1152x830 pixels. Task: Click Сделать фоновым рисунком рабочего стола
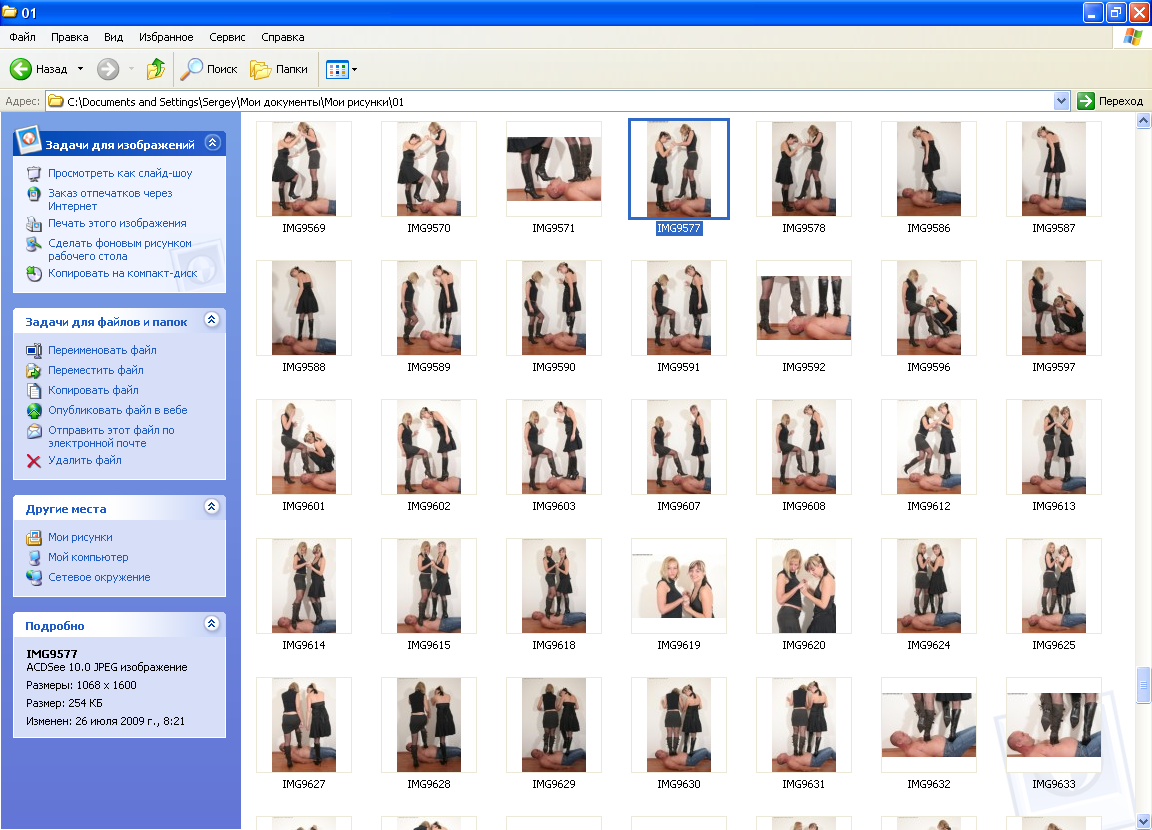tap(120, 250)
